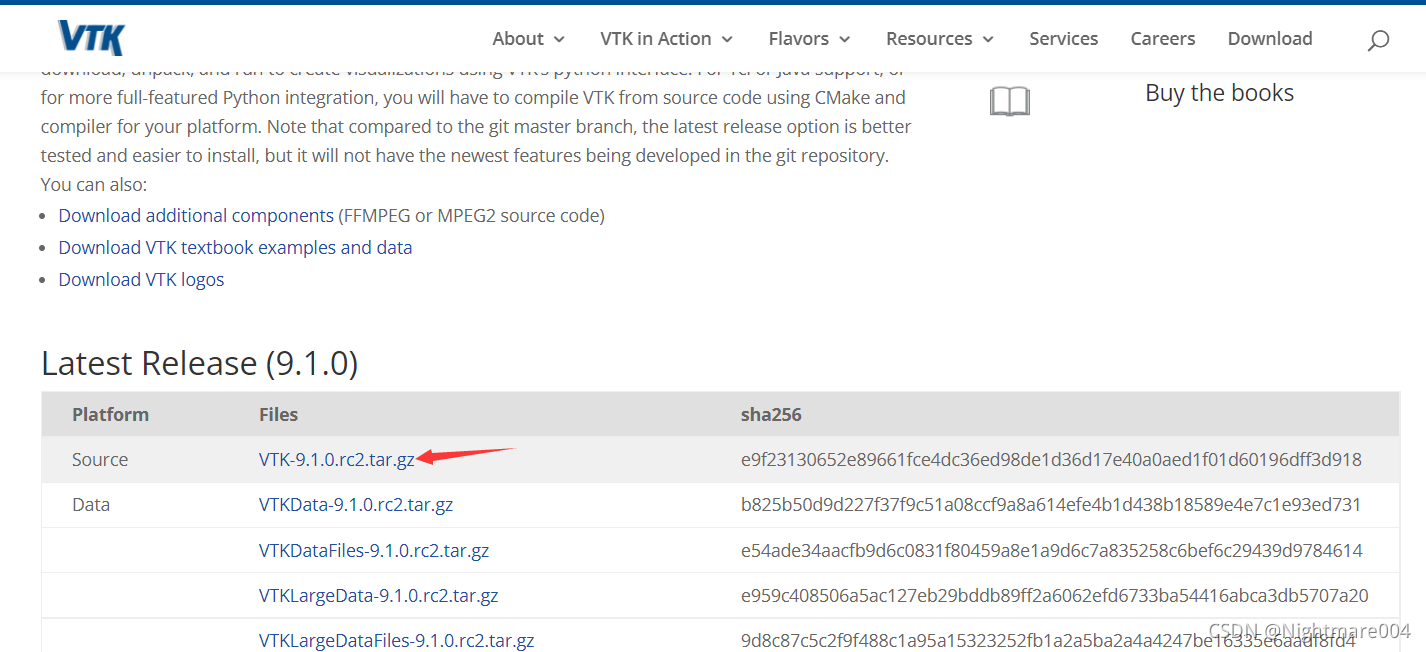Viewport: 1426px width, 652px height.
Task: Download VTKLargeDataFiles-9.1.0.rc2.tar.gz
Action: tap(396, 641)
